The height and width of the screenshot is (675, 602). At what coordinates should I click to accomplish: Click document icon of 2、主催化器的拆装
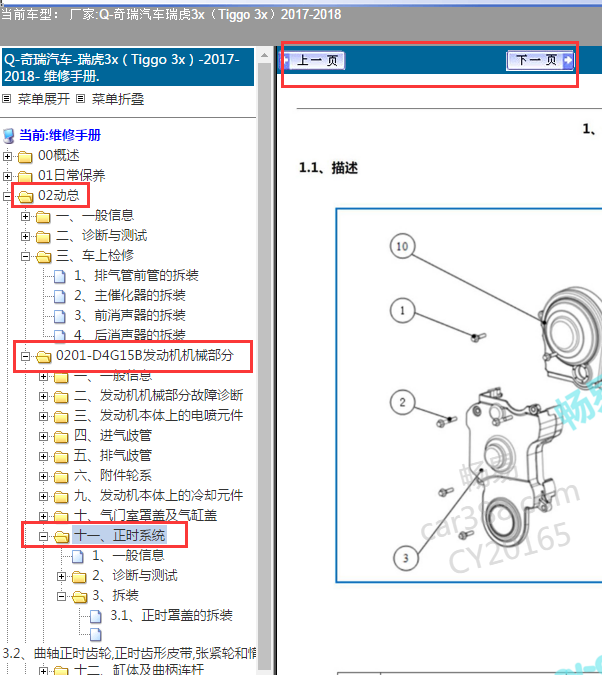[x=60, y=296]
